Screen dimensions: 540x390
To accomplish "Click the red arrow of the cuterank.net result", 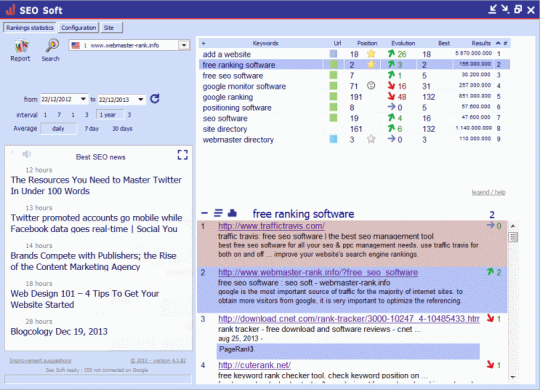I will pyautogui.click(x=490, y=365).
